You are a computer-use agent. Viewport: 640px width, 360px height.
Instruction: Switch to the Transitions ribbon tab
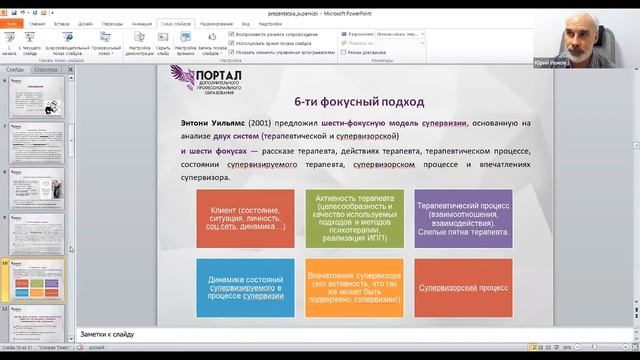pos(112,24)
